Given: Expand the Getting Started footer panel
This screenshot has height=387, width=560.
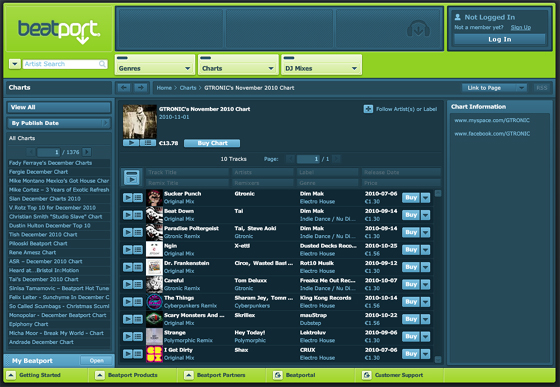Looking at the screenshot, I should click(11, 375).
